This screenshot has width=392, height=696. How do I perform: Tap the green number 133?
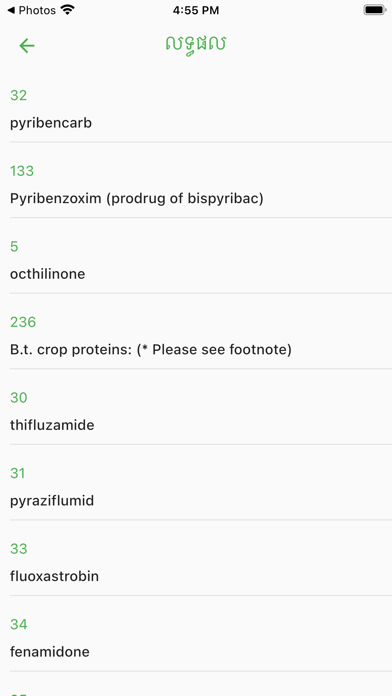[22, 171]
